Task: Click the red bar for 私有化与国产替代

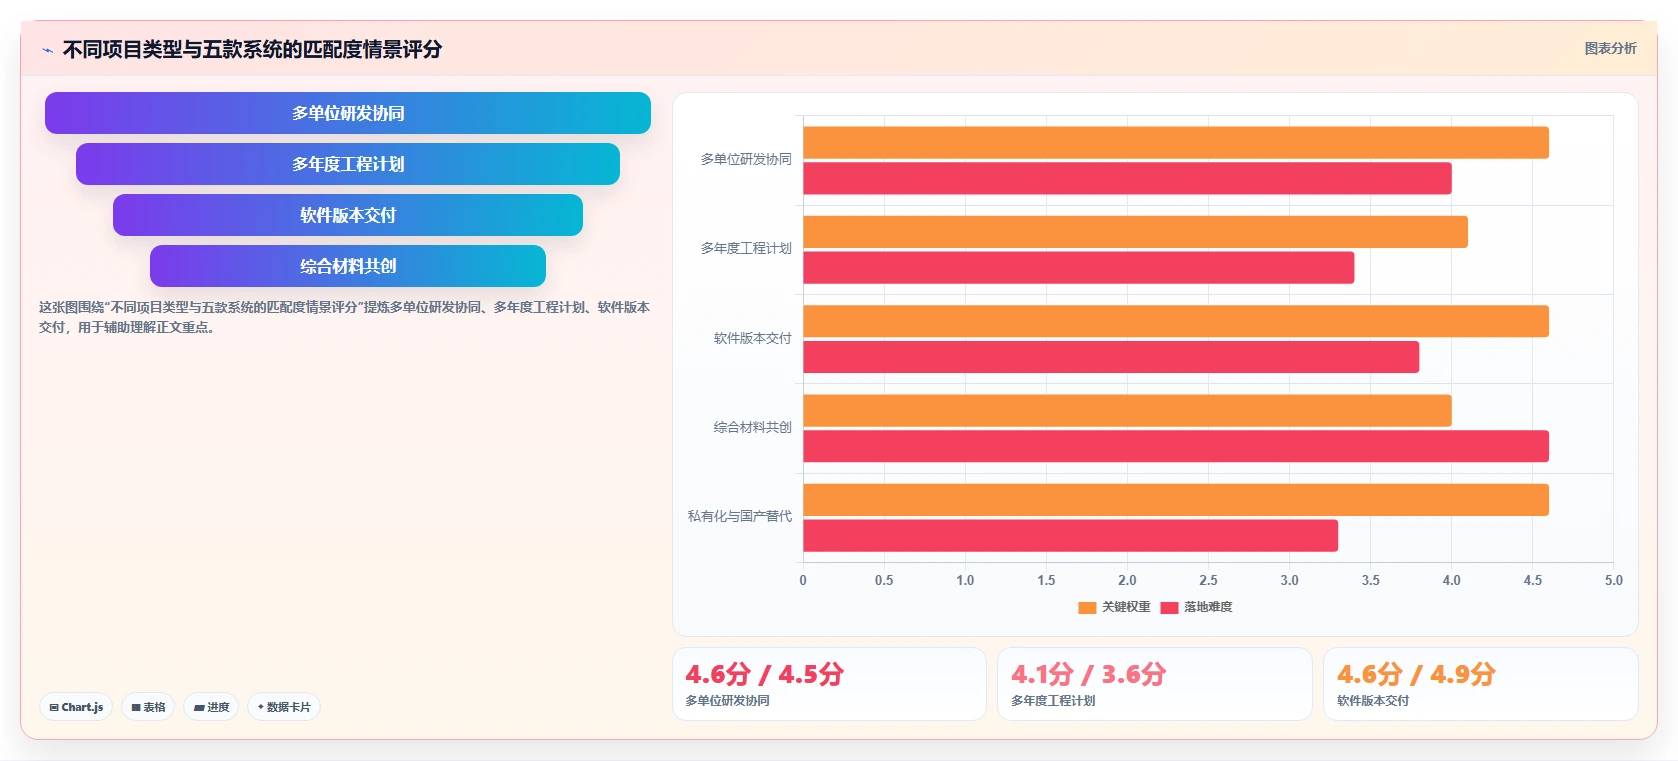Action: point(1070,536)
